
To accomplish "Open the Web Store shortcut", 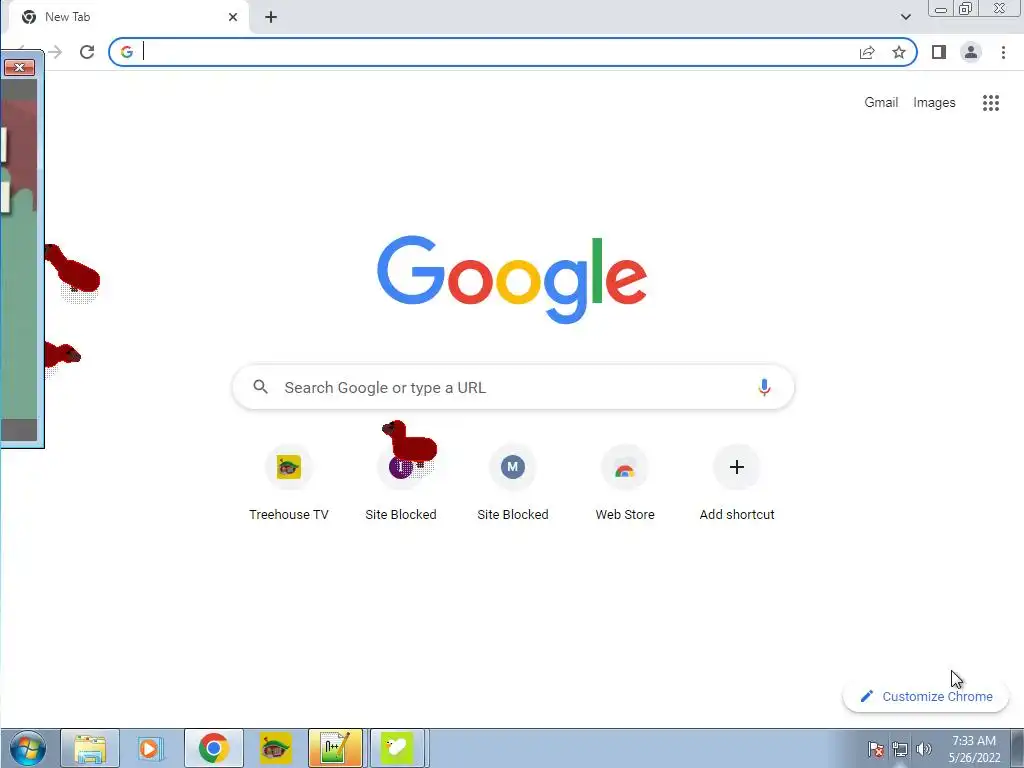I will tap(624, 483).
